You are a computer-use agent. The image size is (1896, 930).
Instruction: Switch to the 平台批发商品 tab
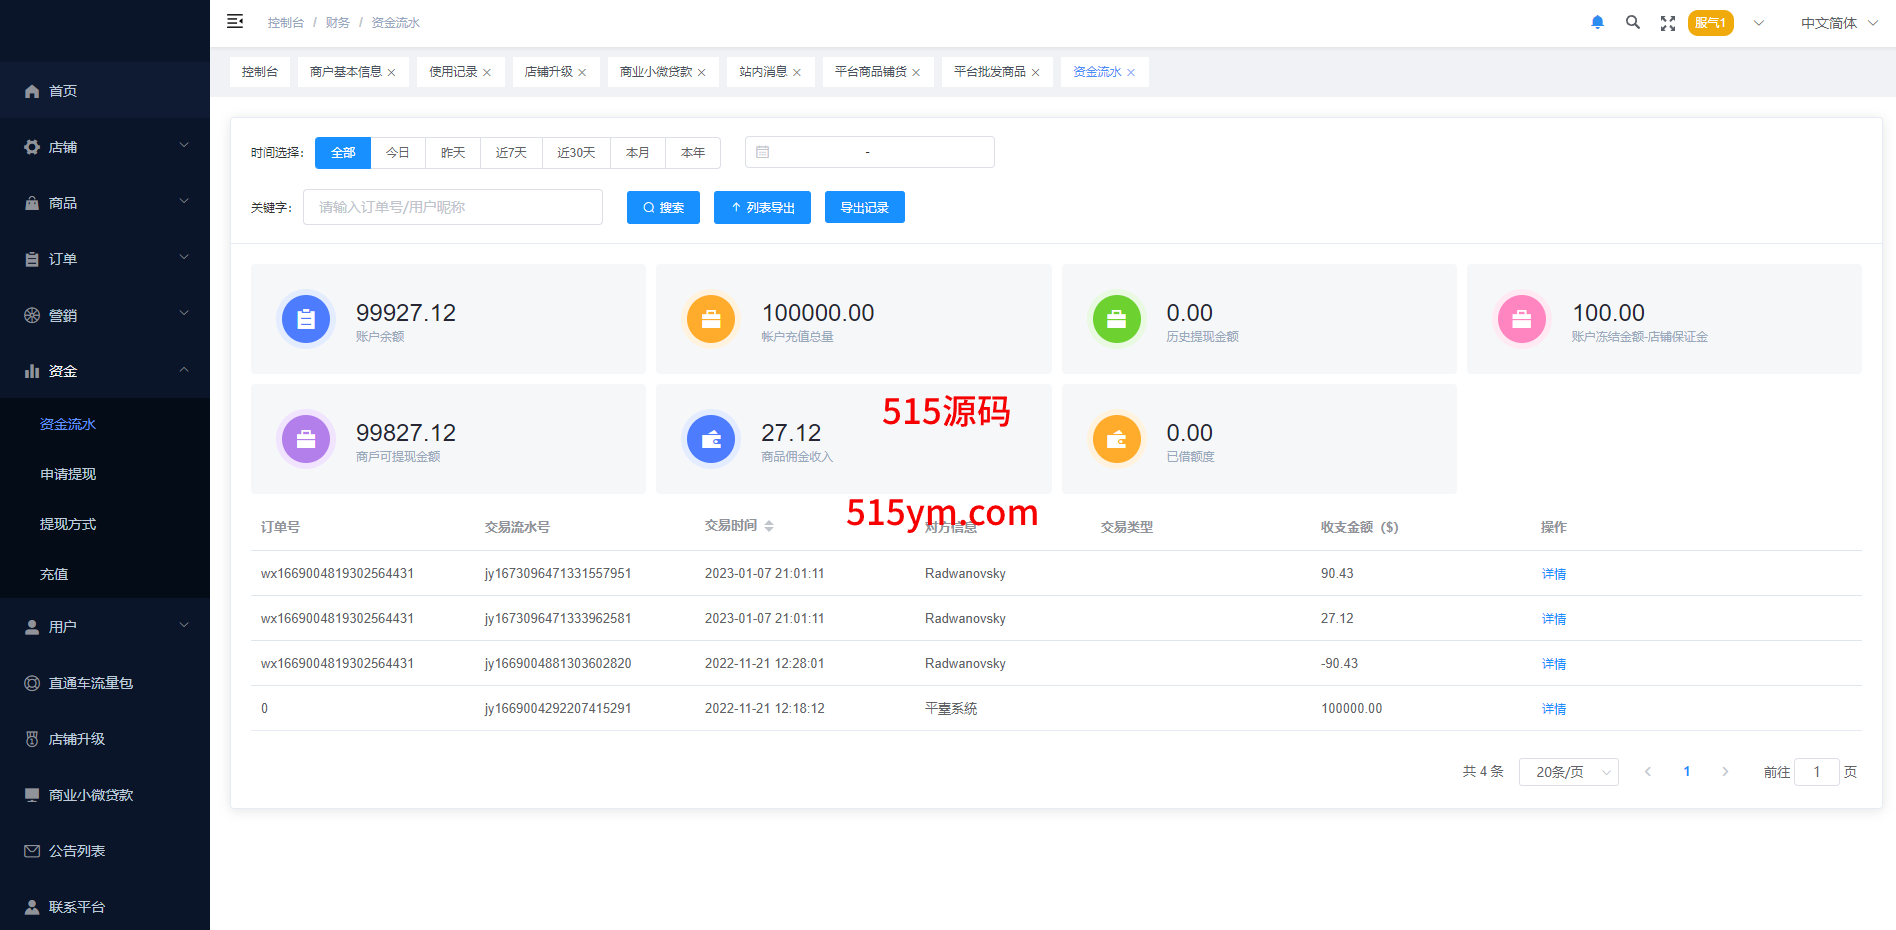[x=989, y=72]
